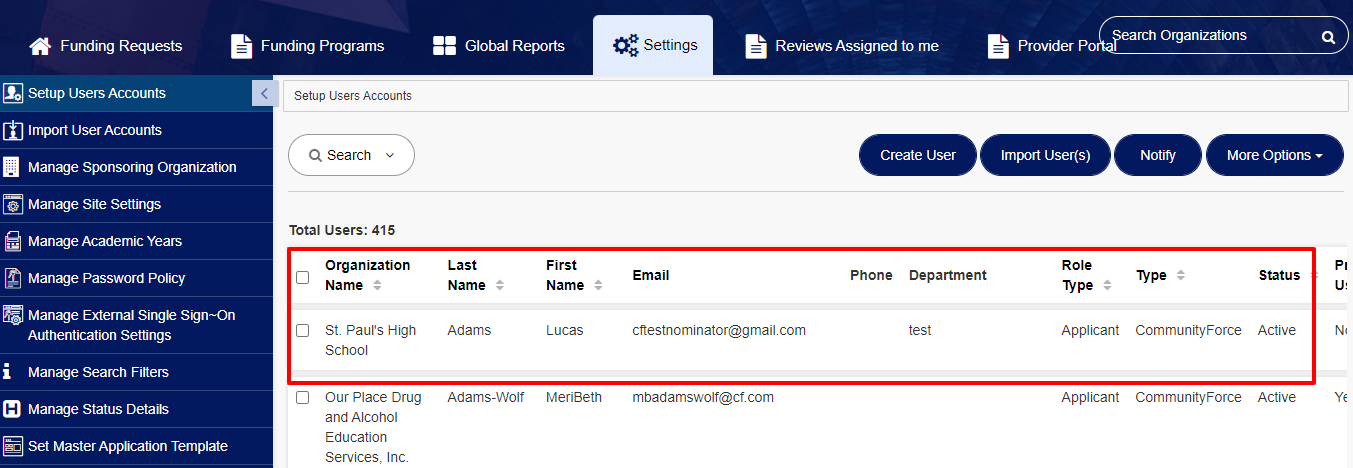Click the Phone column header
This screenshot has height=468, width=1353.
[871, 275]
